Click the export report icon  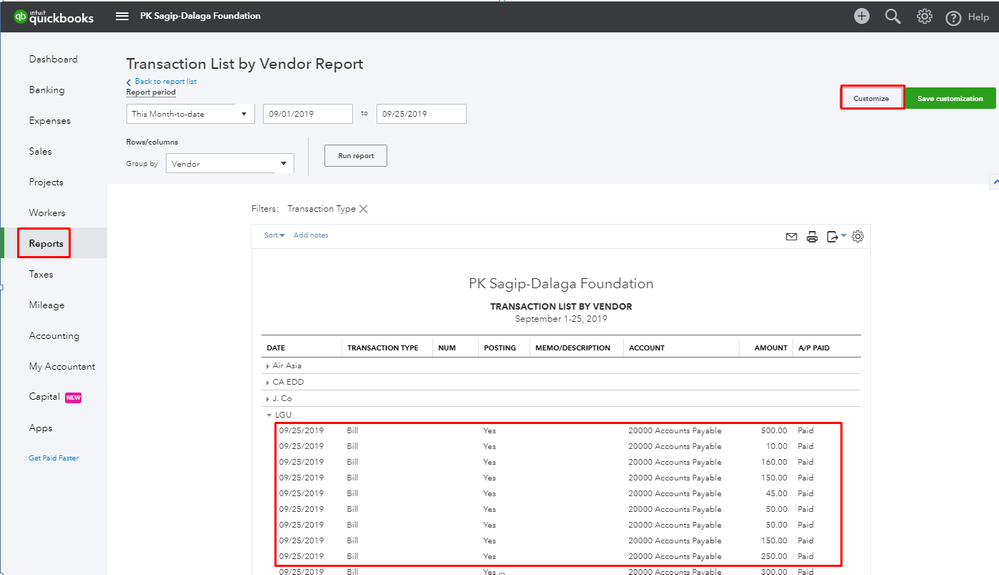(832, 237)
